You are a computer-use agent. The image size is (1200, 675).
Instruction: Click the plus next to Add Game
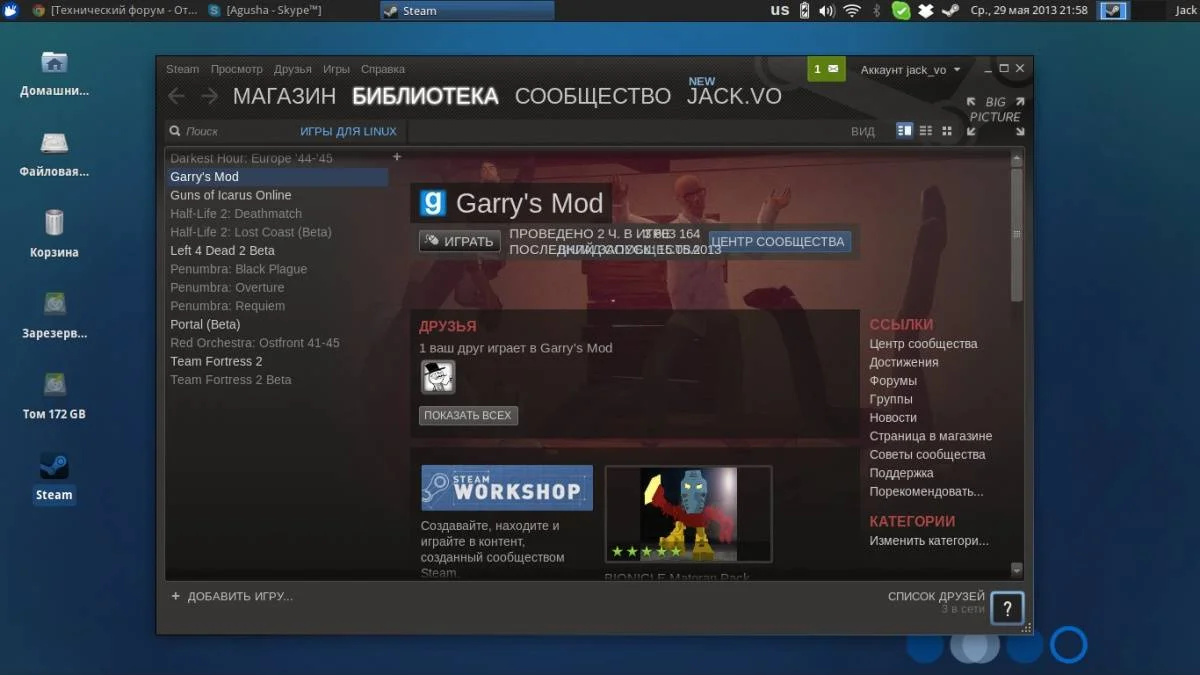176,596
